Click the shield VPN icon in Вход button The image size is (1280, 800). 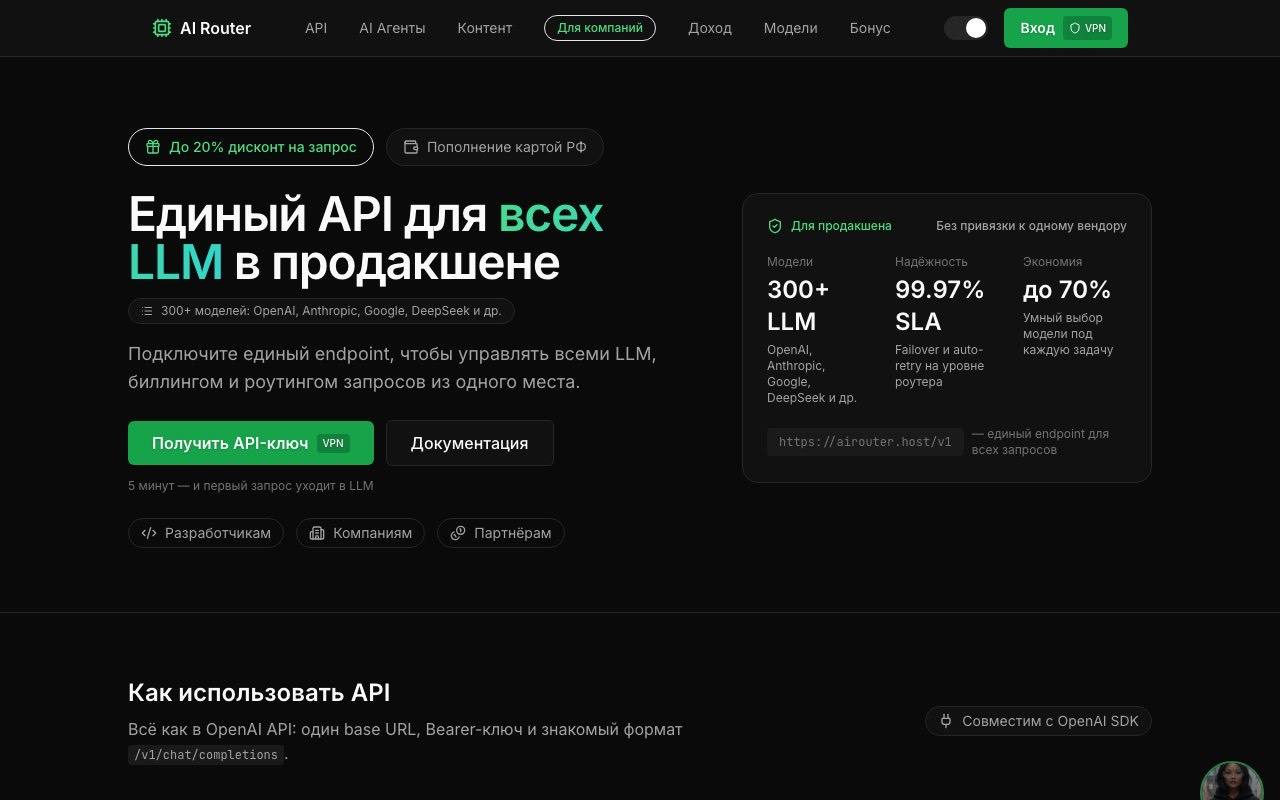(1075, 28)
